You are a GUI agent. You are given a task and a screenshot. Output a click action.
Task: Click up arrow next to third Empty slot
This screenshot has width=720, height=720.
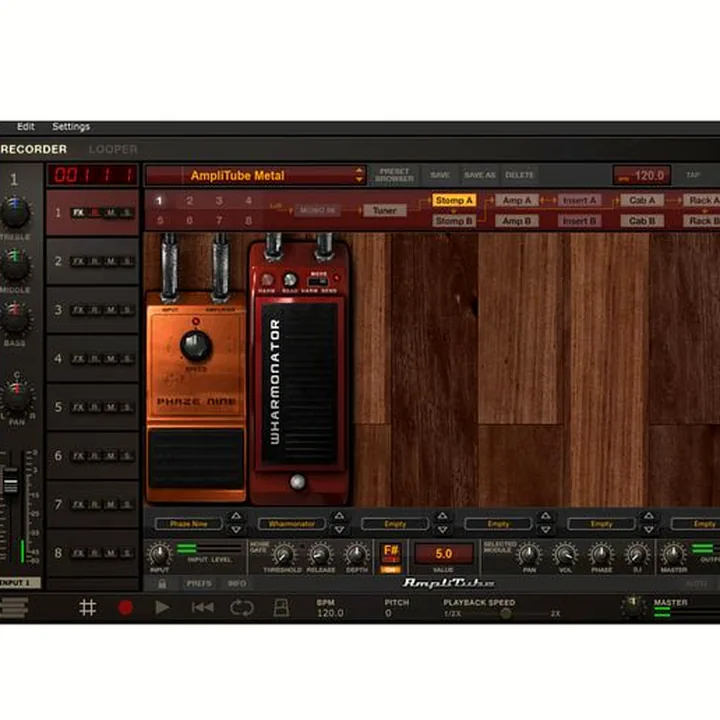click(442, 516)
